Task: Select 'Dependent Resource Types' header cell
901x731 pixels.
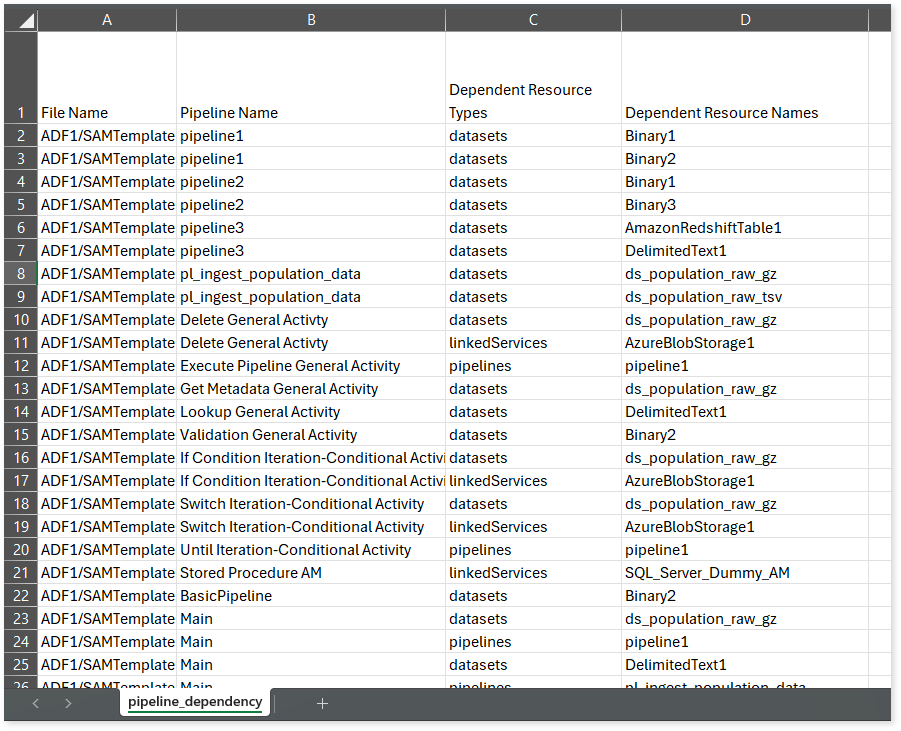Action: tap(533, 101)
